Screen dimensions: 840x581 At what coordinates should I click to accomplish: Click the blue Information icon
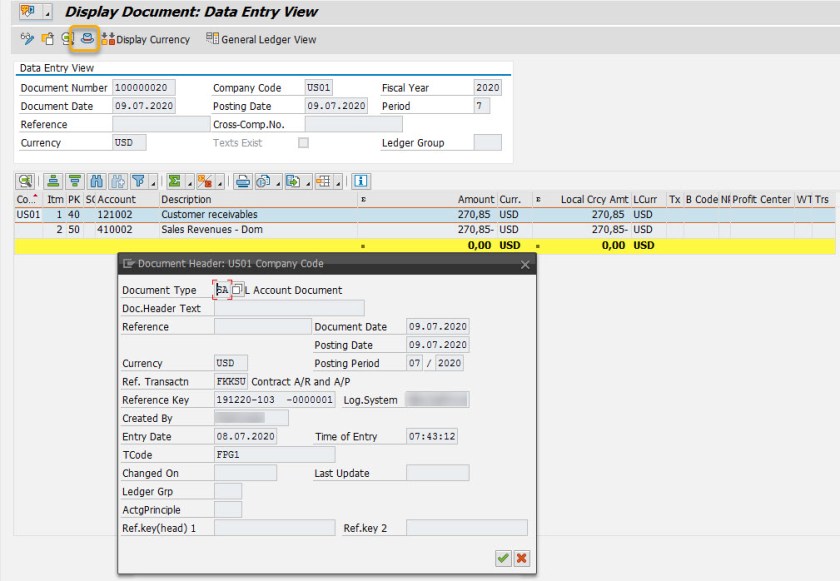359,181
